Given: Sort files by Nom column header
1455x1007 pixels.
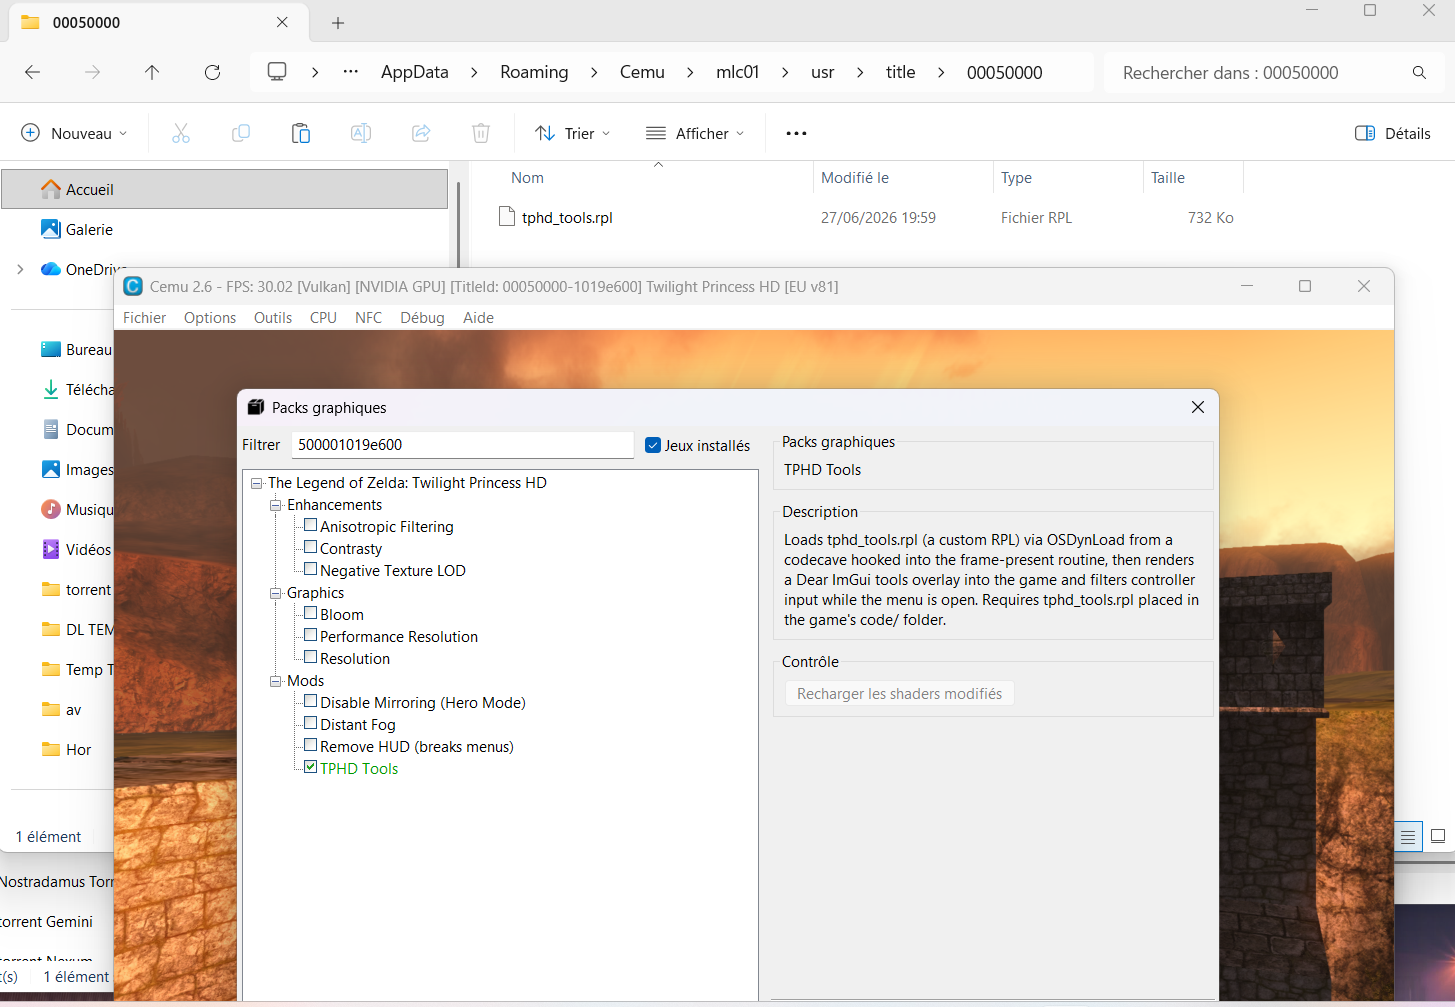Looking at the screenshot, I should click(x=528, y=177).
